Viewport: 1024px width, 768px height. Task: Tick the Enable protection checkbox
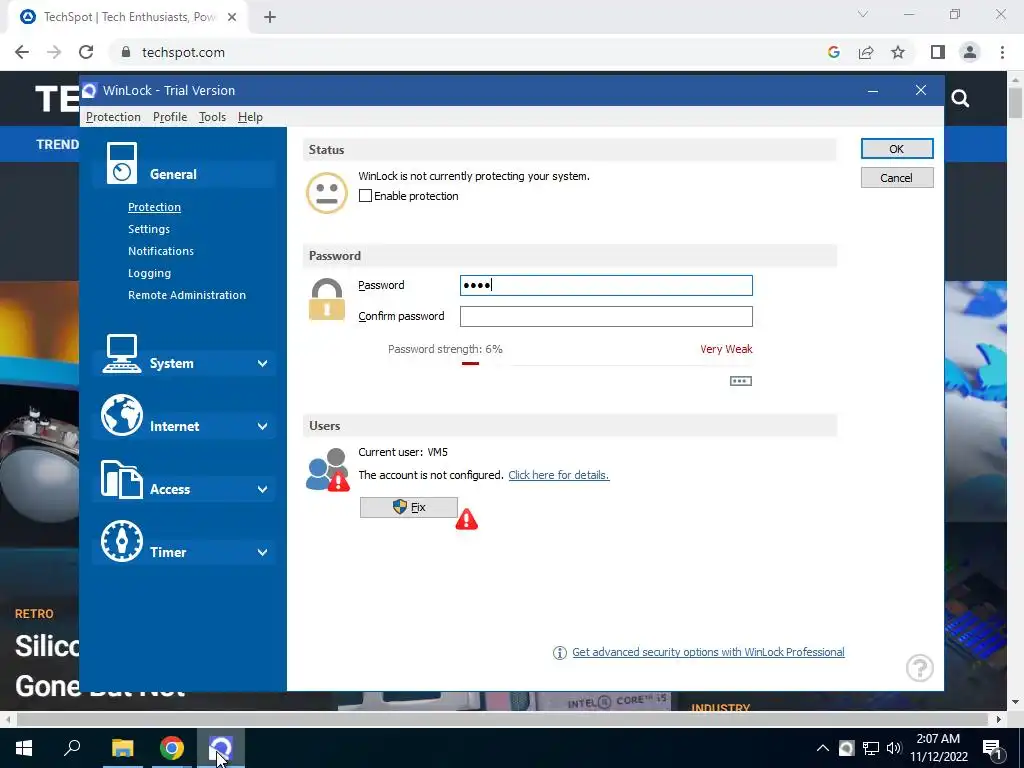[365, 196]
